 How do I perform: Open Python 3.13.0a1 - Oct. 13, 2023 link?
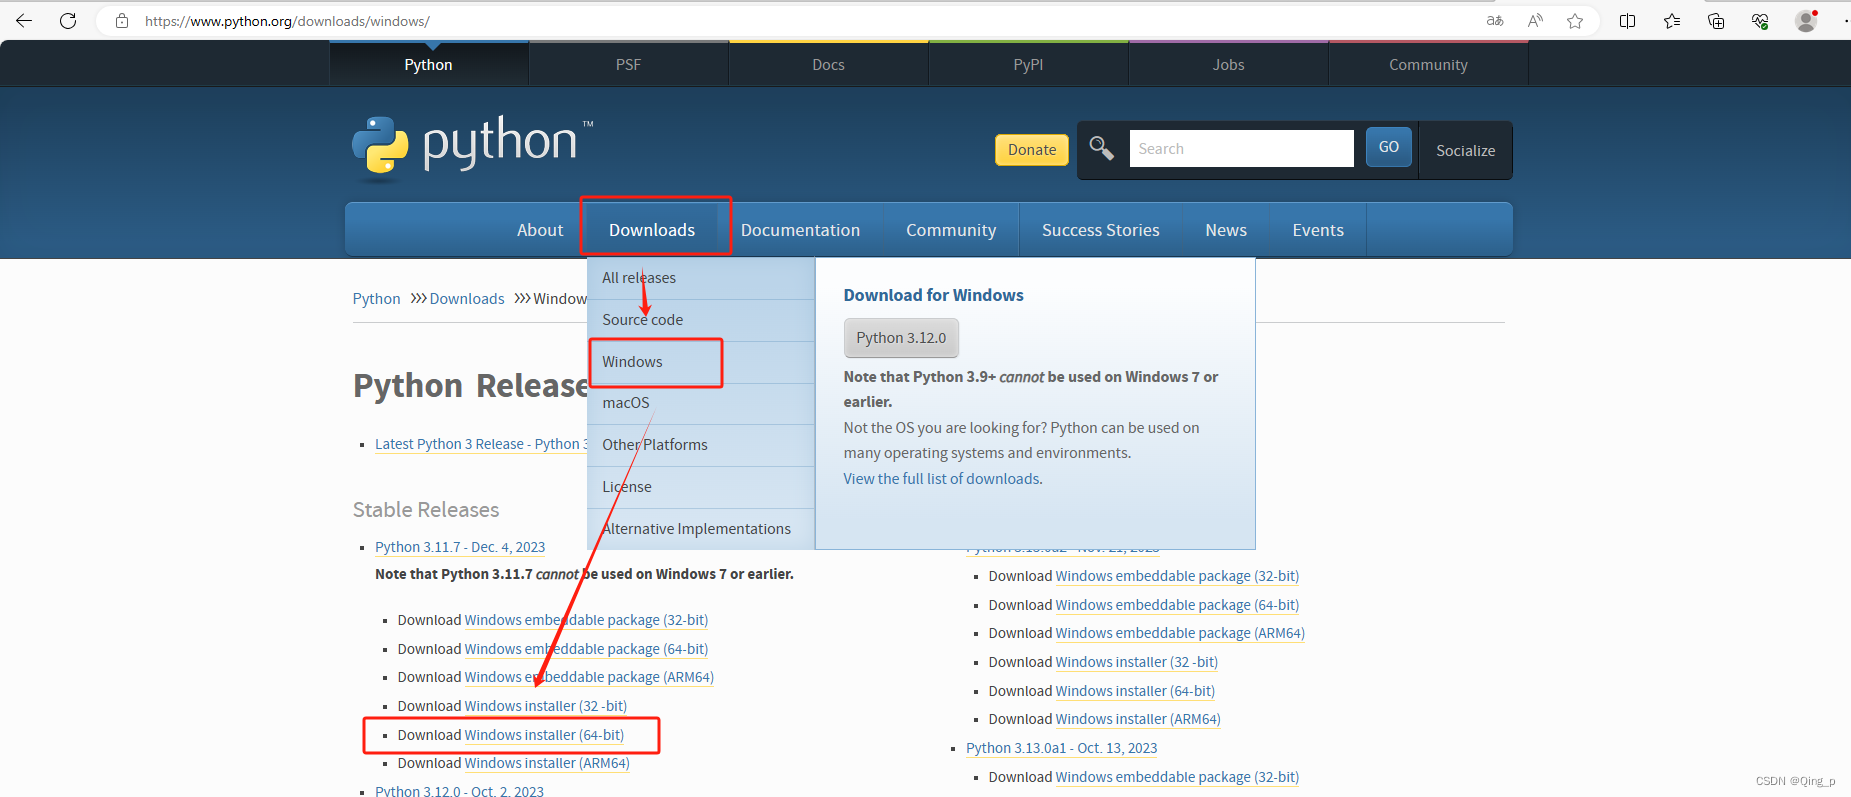(1061, 748)
